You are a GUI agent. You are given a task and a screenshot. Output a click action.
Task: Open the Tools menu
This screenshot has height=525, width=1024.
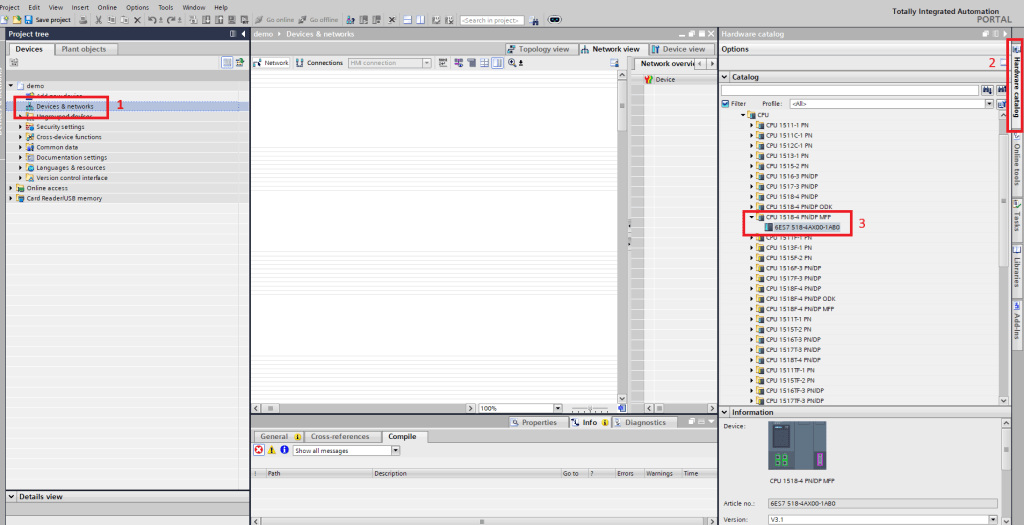tap(166, 7)
